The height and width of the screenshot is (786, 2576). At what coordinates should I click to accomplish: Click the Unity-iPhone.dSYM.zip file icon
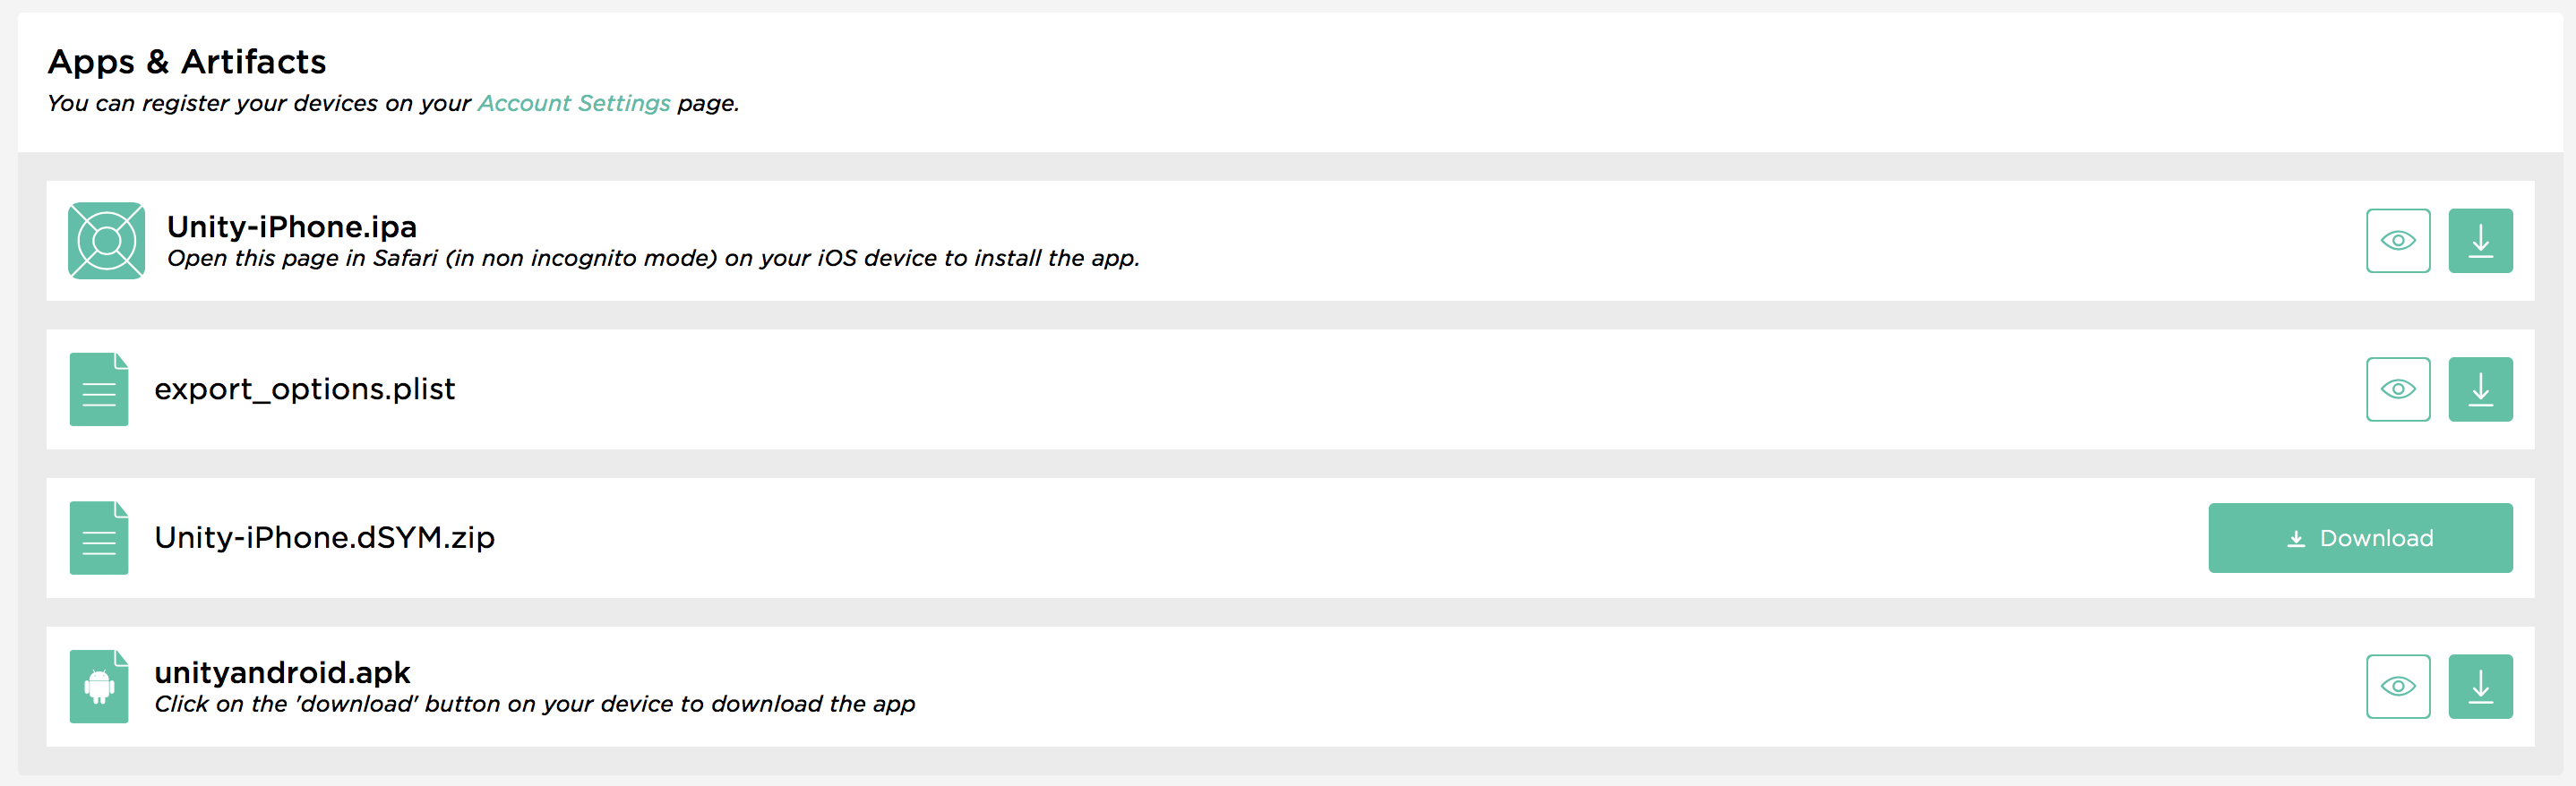(x=99, y=538)
